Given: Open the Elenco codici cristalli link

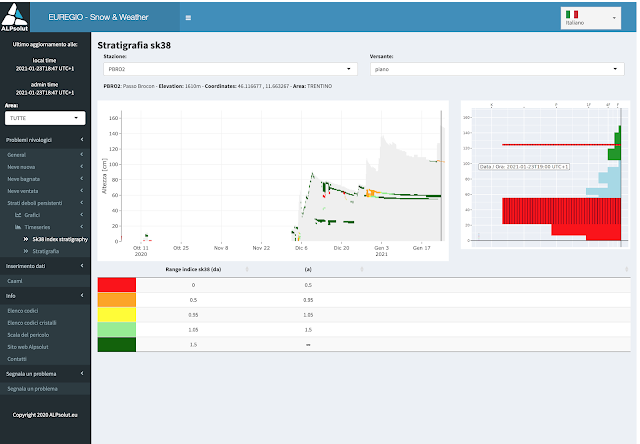Looking at the screenshot, I should tap(32, 323).
